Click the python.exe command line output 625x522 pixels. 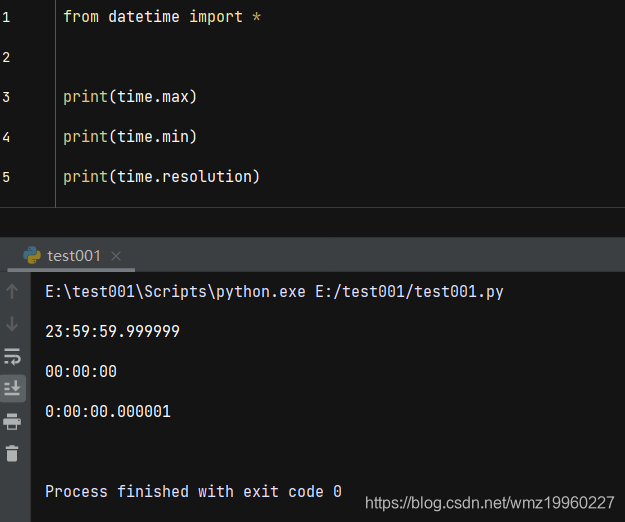pyautogui.click(x=274, y=292)
